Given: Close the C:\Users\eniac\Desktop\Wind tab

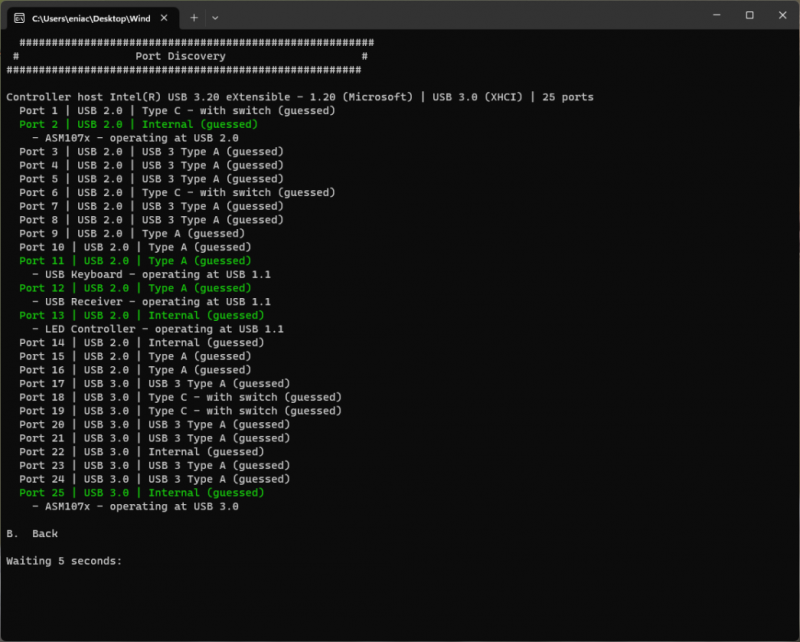Looking at the screenshot, I should tap(164, 18).
